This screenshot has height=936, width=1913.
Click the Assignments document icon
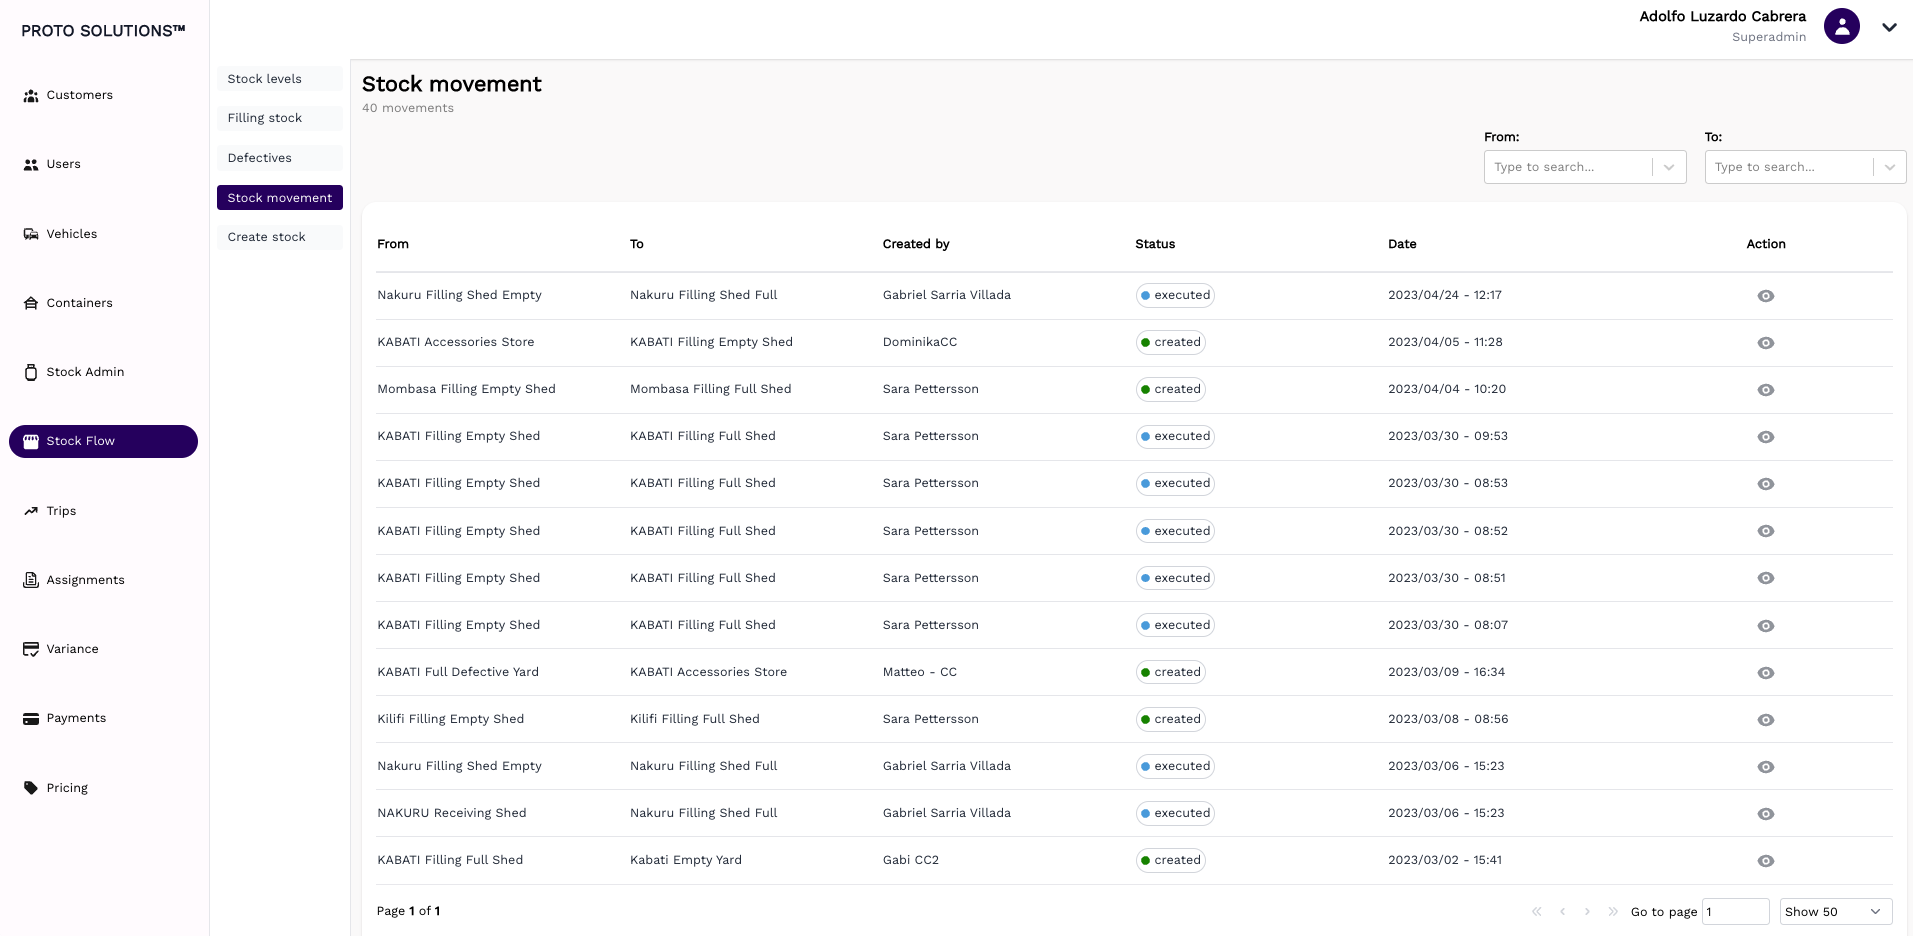(31, 580)
